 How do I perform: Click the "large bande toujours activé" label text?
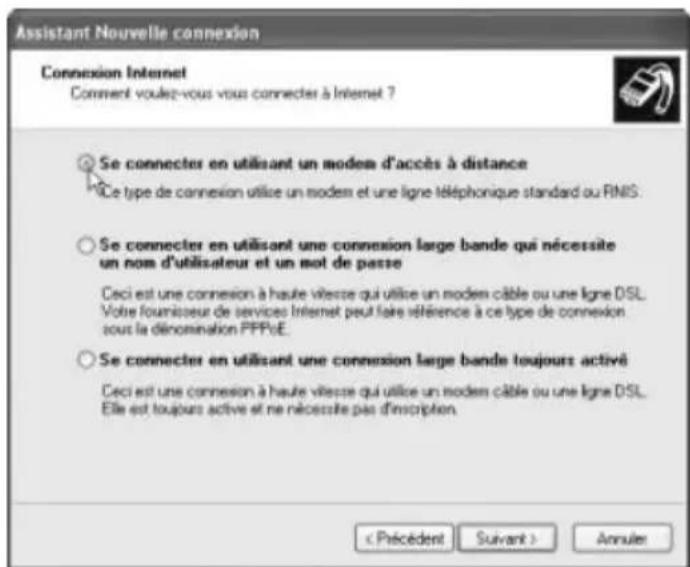point(521,360)
